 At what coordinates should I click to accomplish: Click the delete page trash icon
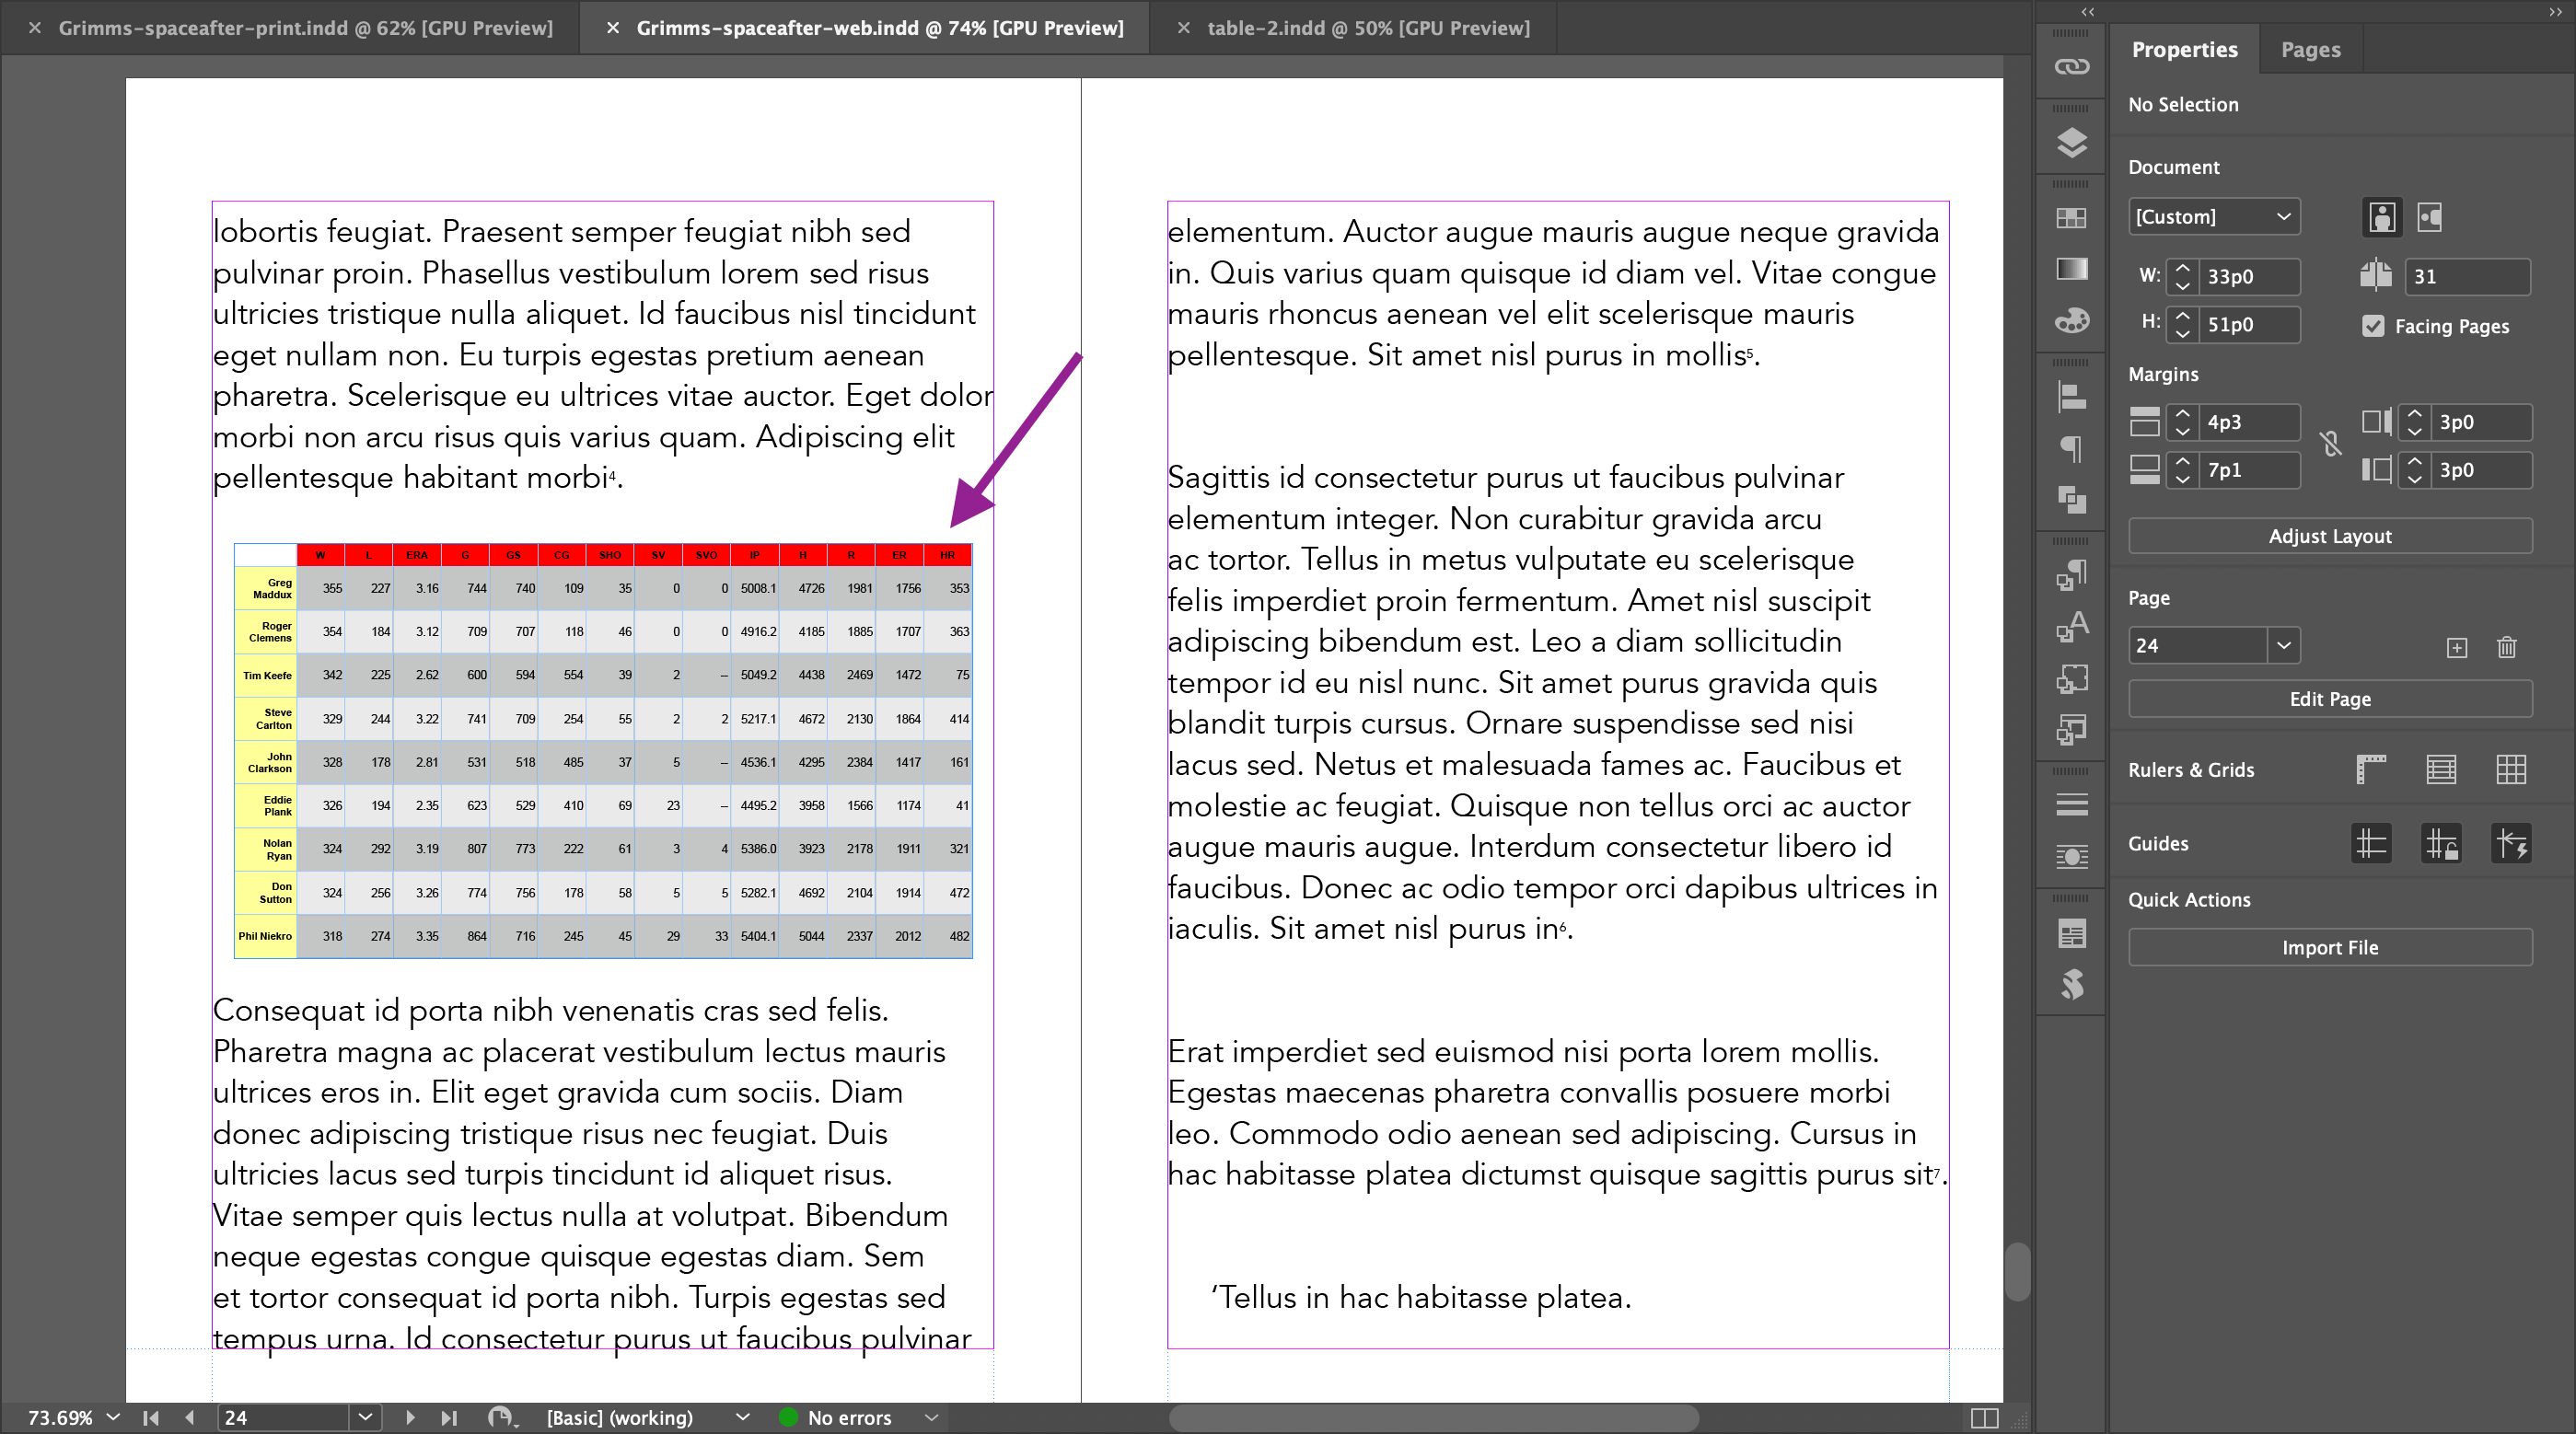point(2506,647)
